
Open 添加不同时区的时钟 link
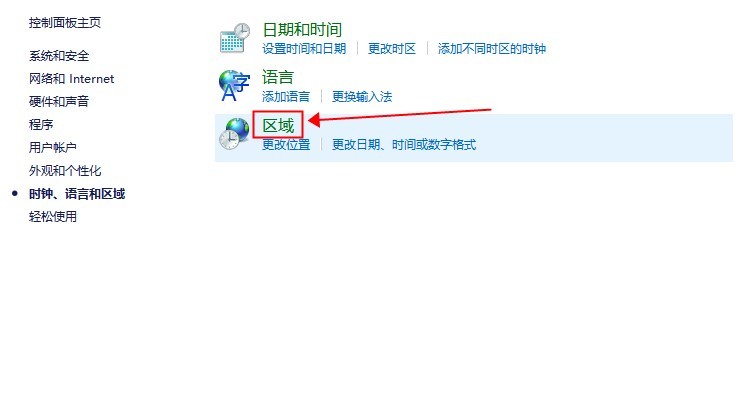[x=492, y=49]
